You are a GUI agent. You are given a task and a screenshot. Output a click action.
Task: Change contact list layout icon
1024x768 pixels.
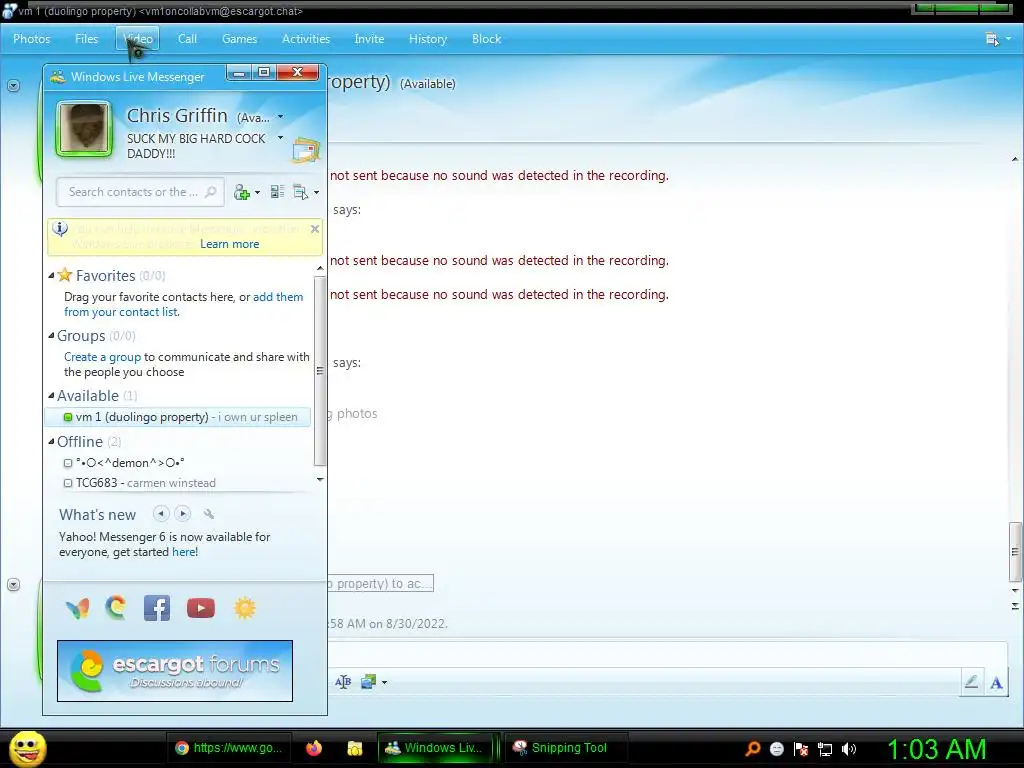click(278, 192)
